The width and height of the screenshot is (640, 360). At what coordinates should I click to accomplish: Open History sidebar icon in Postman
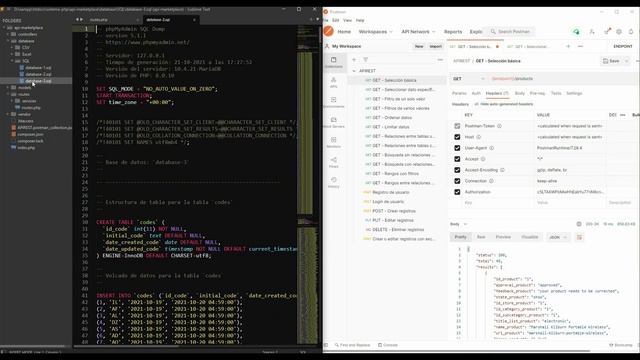pos(333,182)
